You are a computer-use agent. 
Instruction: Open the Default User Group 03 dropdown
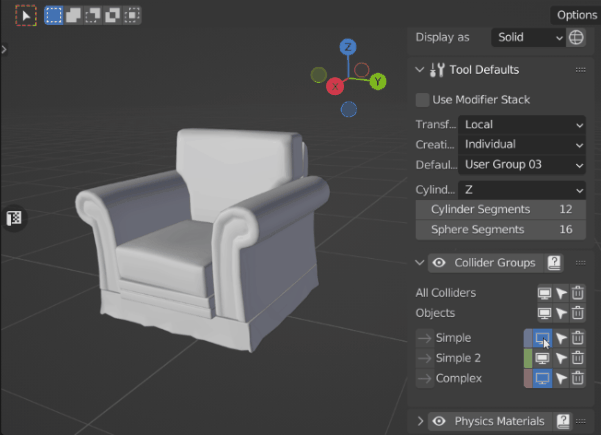click(522, 165)
